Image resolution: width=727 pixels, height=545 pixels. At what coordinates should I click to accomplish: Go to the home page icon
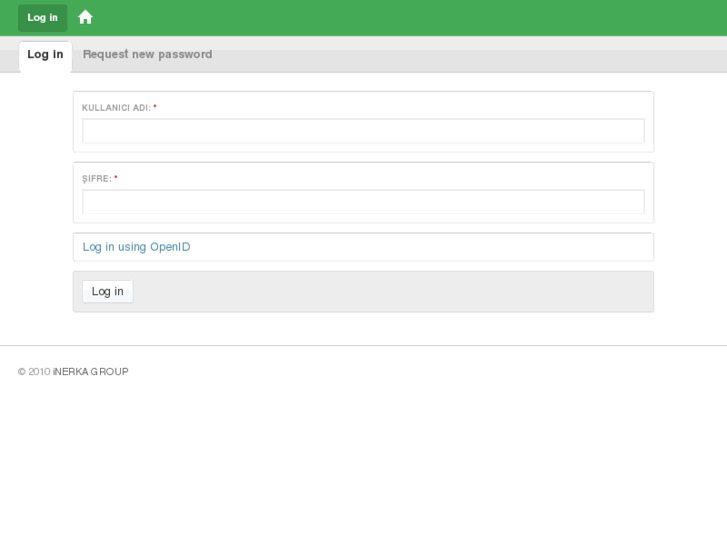click(x=85, y=18)
